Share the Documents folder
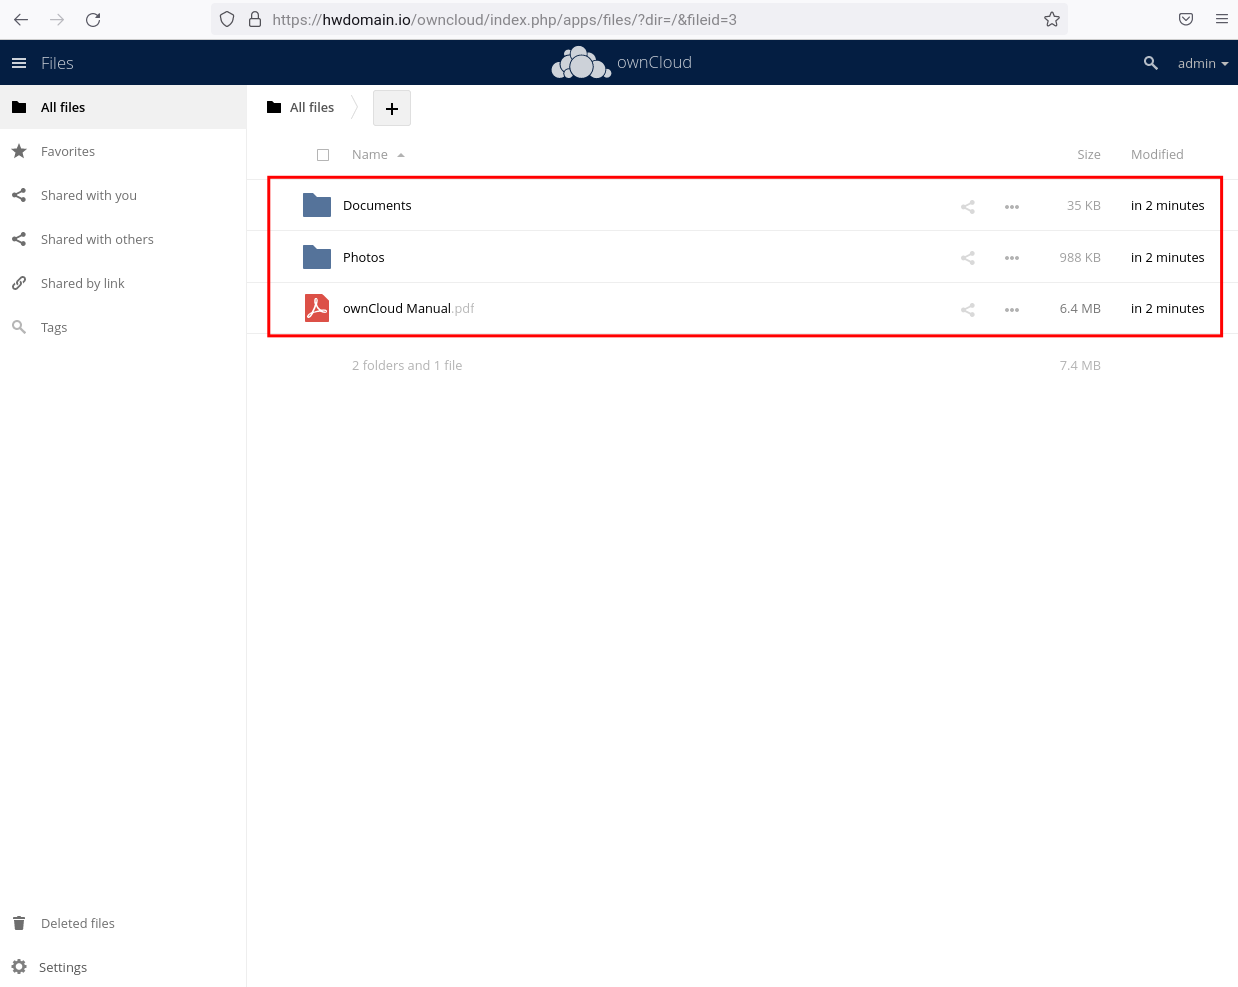This screenshot has width=1238, height=987. pos(968,206)
